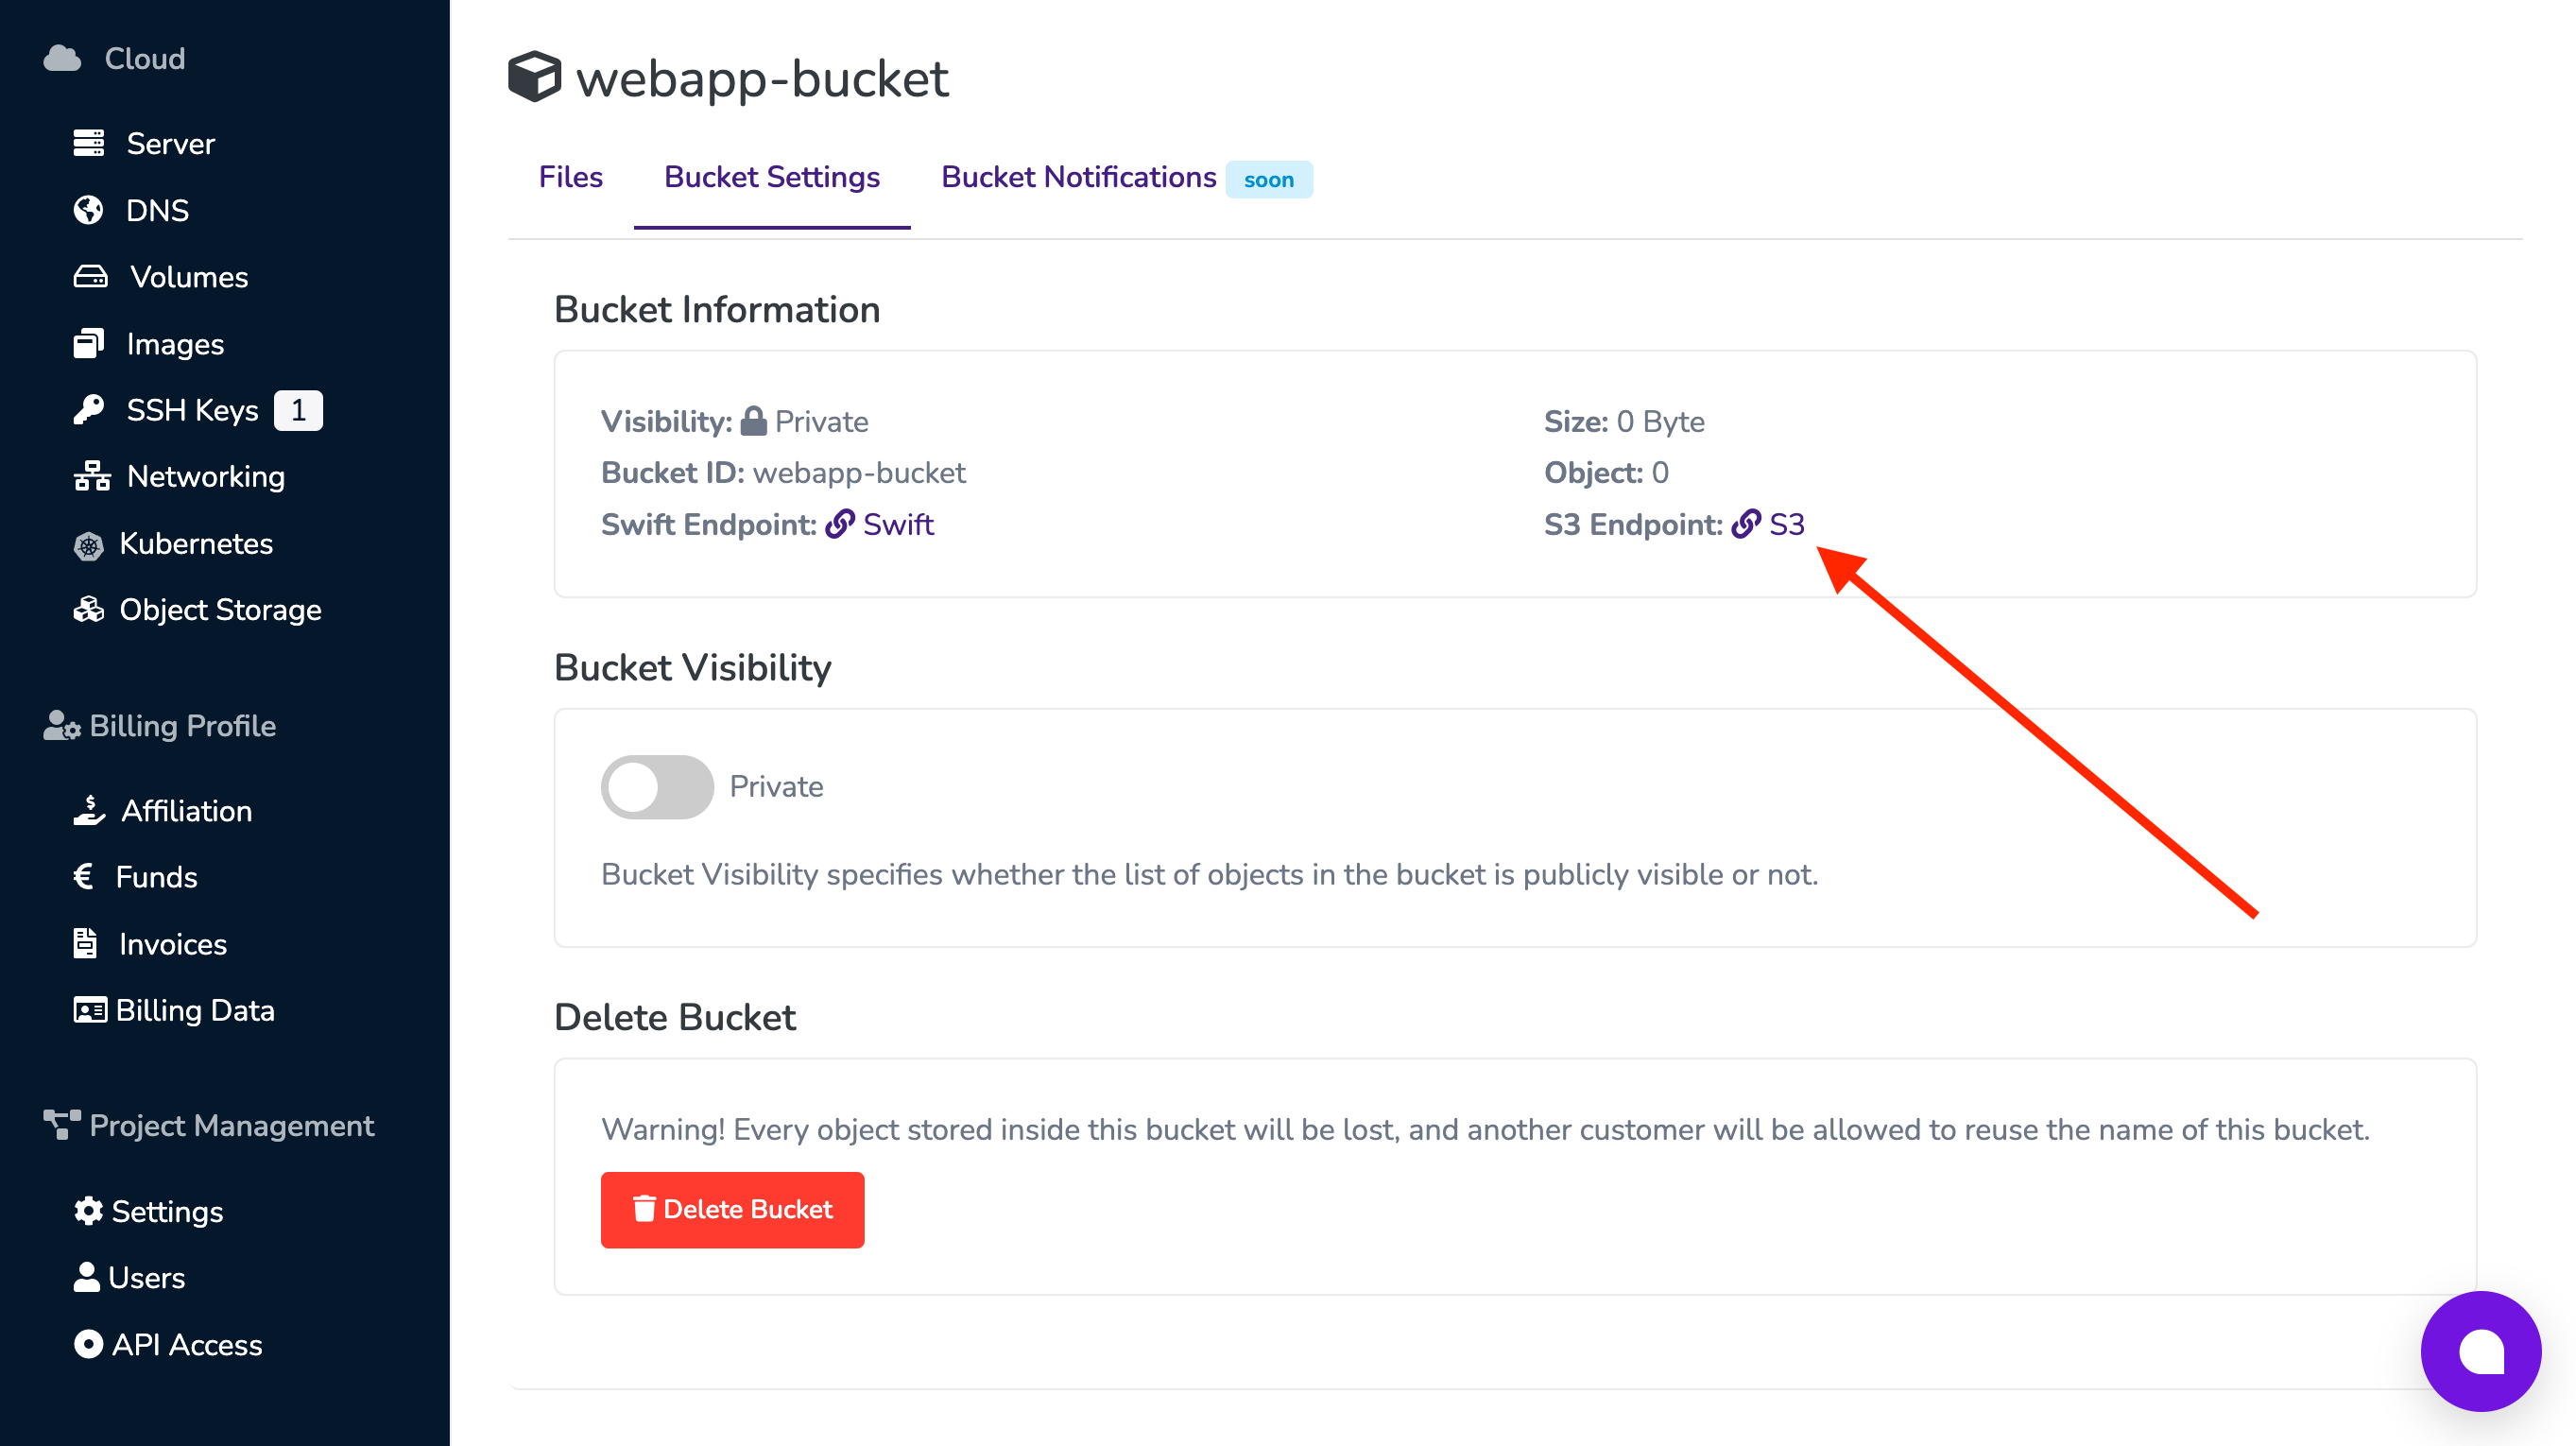
Task: Open the Swift endpoint link
Action: tap(897, 525)
